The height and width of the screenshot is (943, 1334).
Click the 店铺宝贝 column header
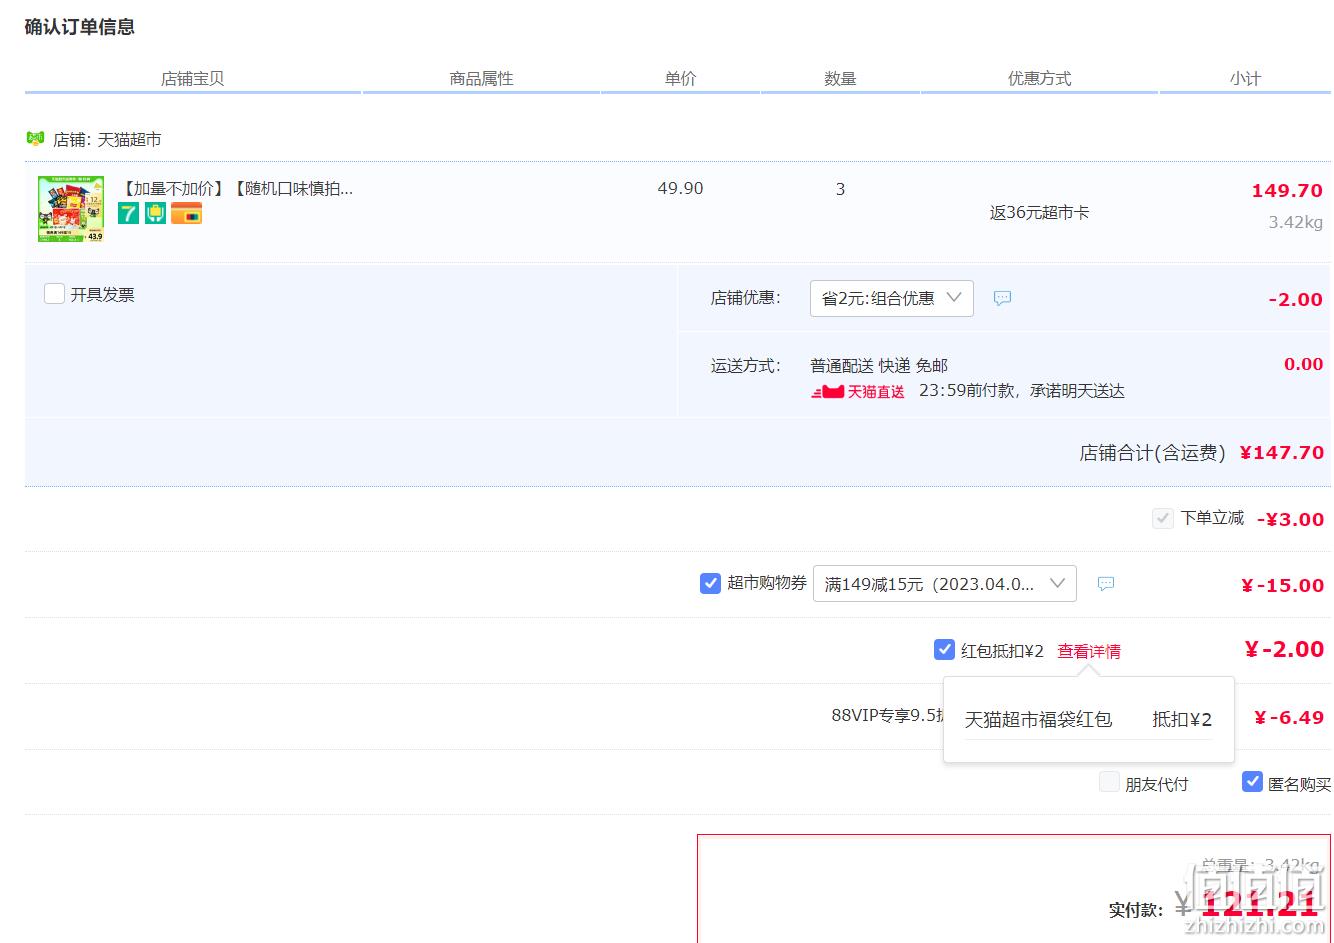193,78
